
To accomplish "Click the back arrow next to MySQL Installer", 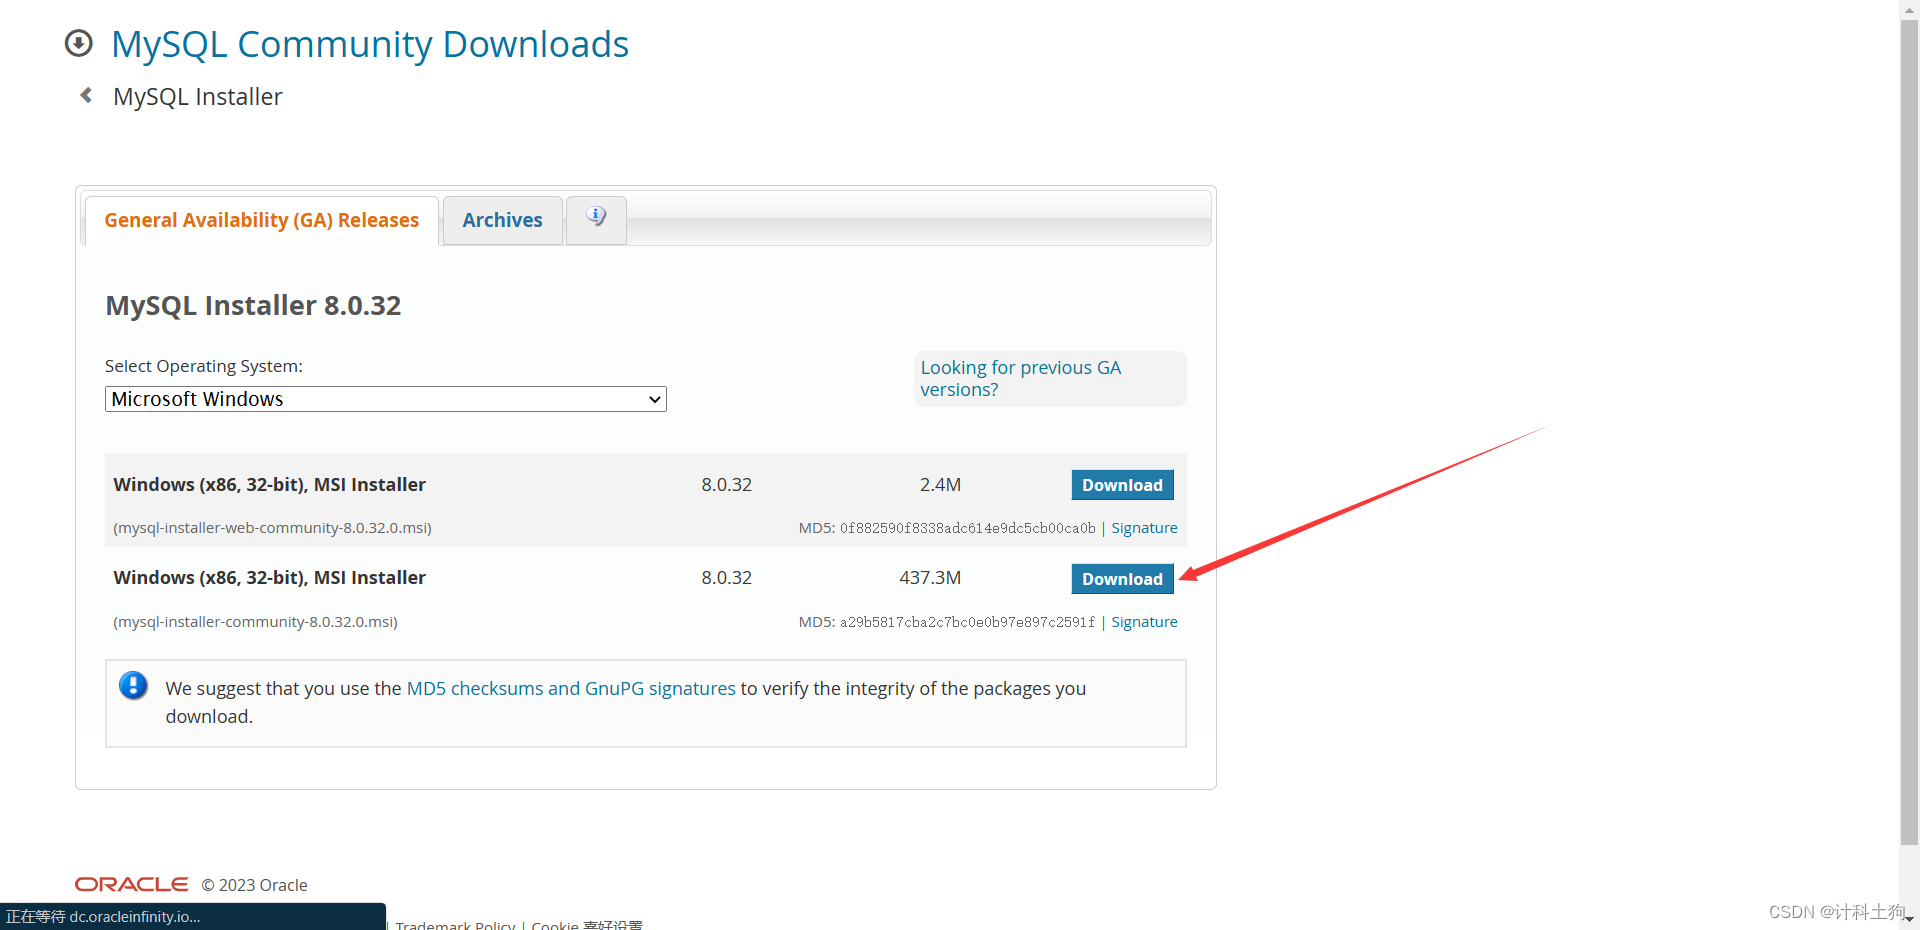I will click(86, 95).
